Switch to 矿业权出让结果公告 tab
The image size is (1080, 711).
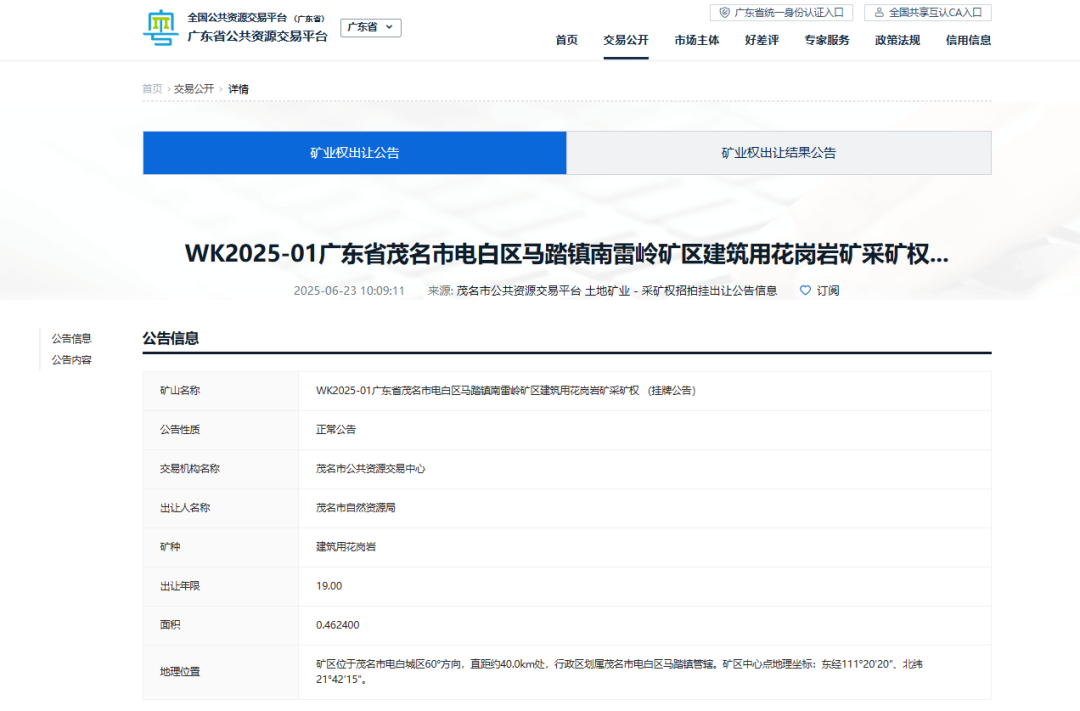pos(779,153)
